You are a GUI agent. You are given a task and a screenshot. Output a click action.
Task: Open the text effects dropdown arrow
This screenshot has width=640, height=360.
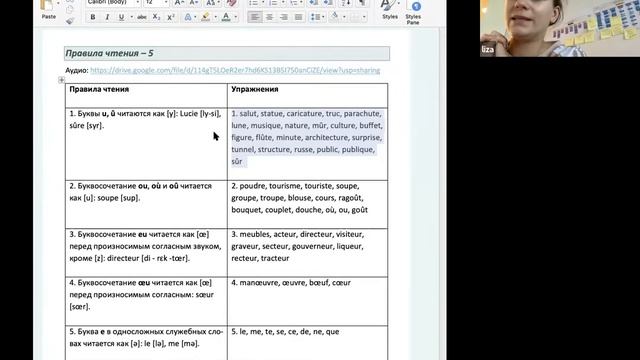pos(196,17)
